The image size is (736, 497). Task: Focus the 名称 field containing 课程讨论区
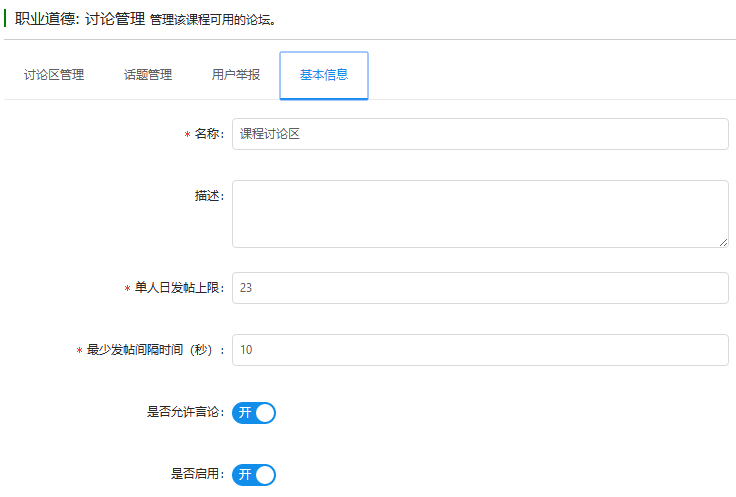(x=480, y=134)
